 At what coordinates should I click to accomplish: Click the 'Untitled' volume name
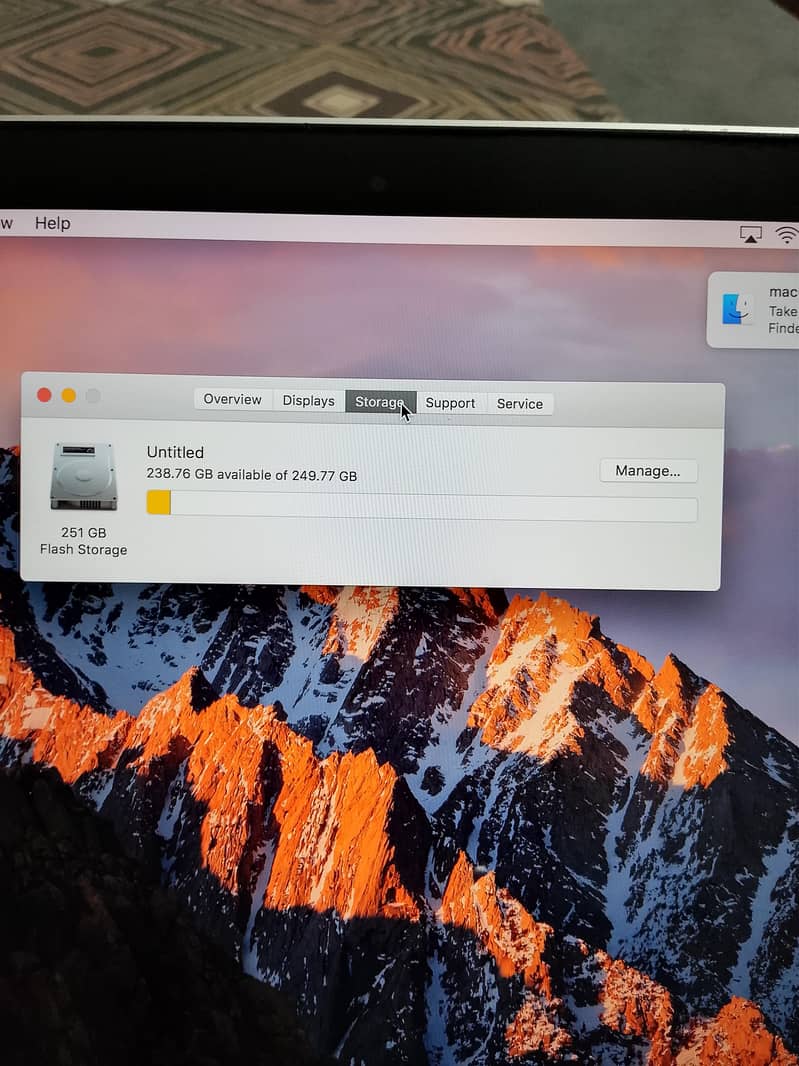point(175,452)
